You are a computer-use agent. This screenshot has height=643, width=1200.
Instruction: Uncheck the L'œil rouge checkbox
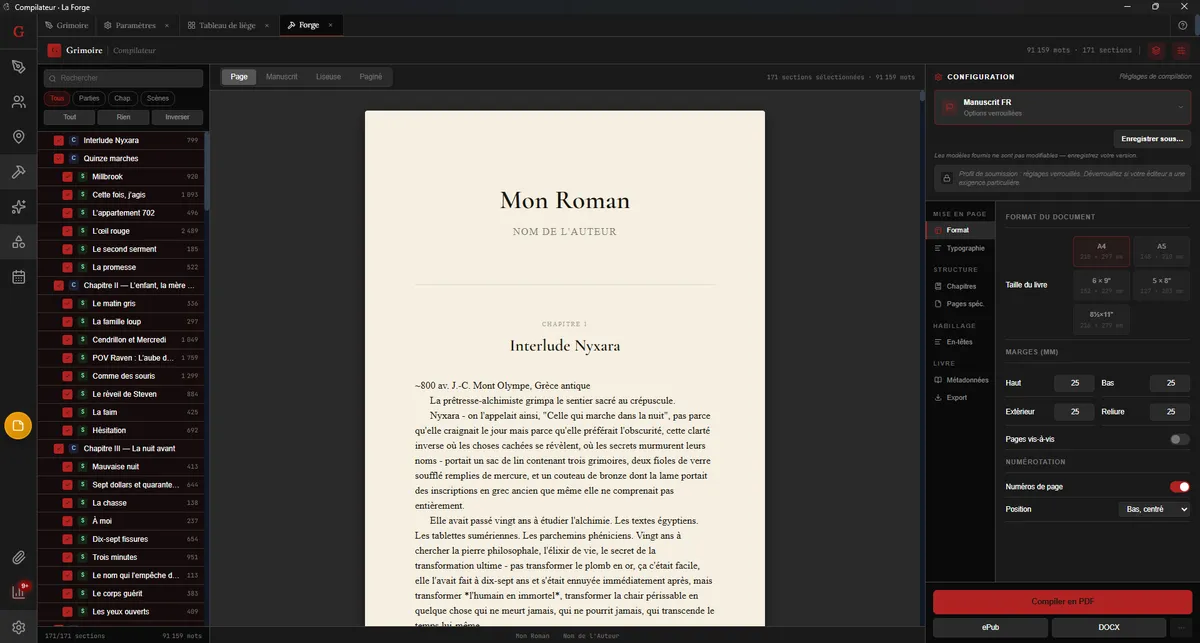[67, 231]
